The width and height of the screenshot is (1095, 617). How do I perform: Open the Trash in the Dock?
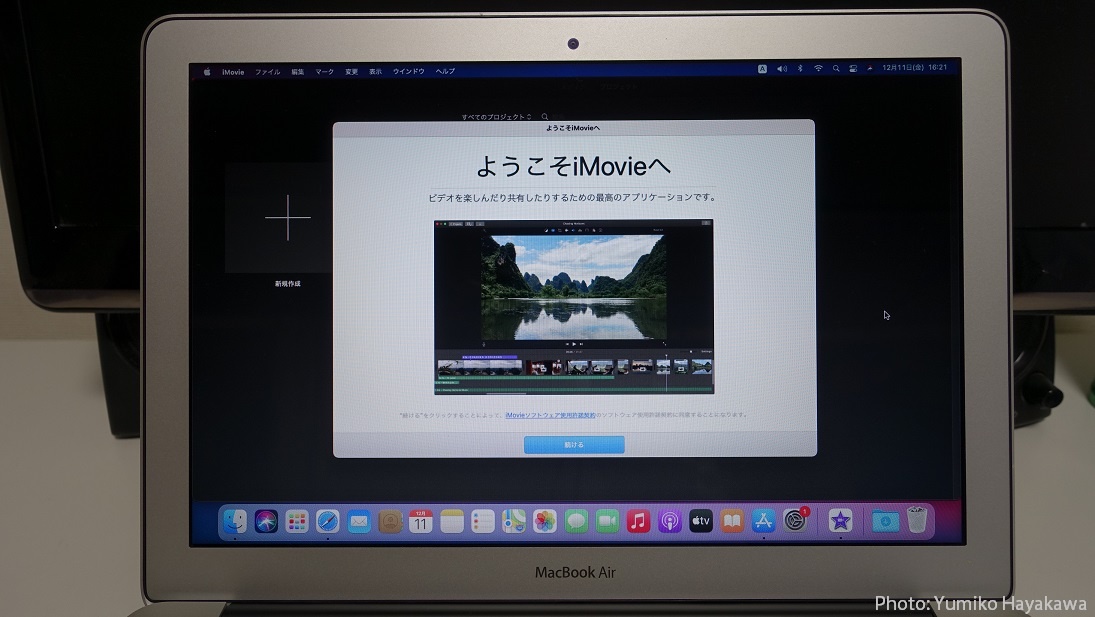pyautogui.click(x=916, y=520)
